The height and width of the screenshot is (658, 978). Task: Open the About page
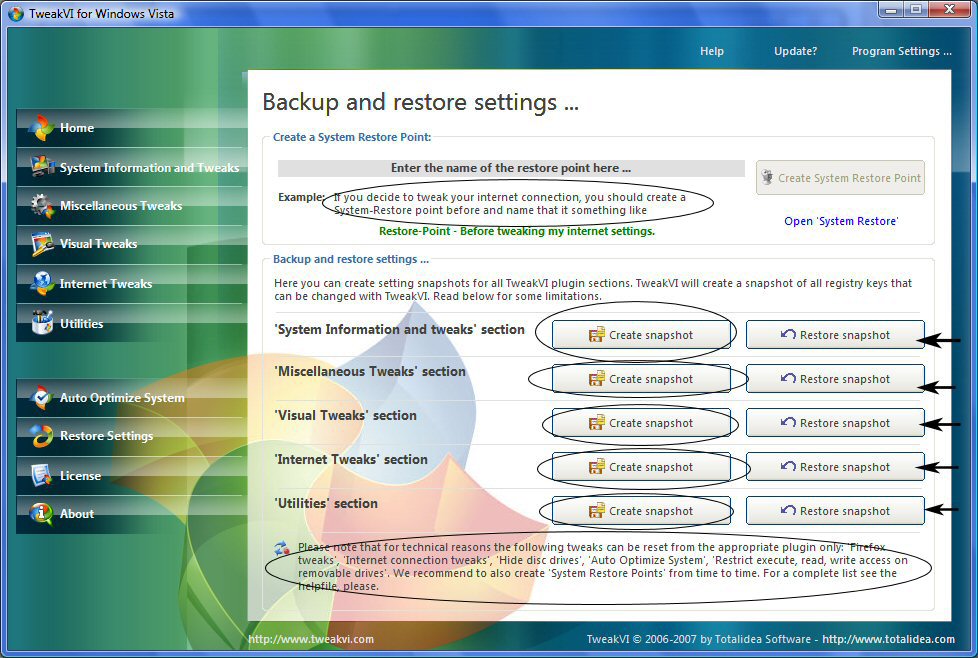(x=131, y=514)
